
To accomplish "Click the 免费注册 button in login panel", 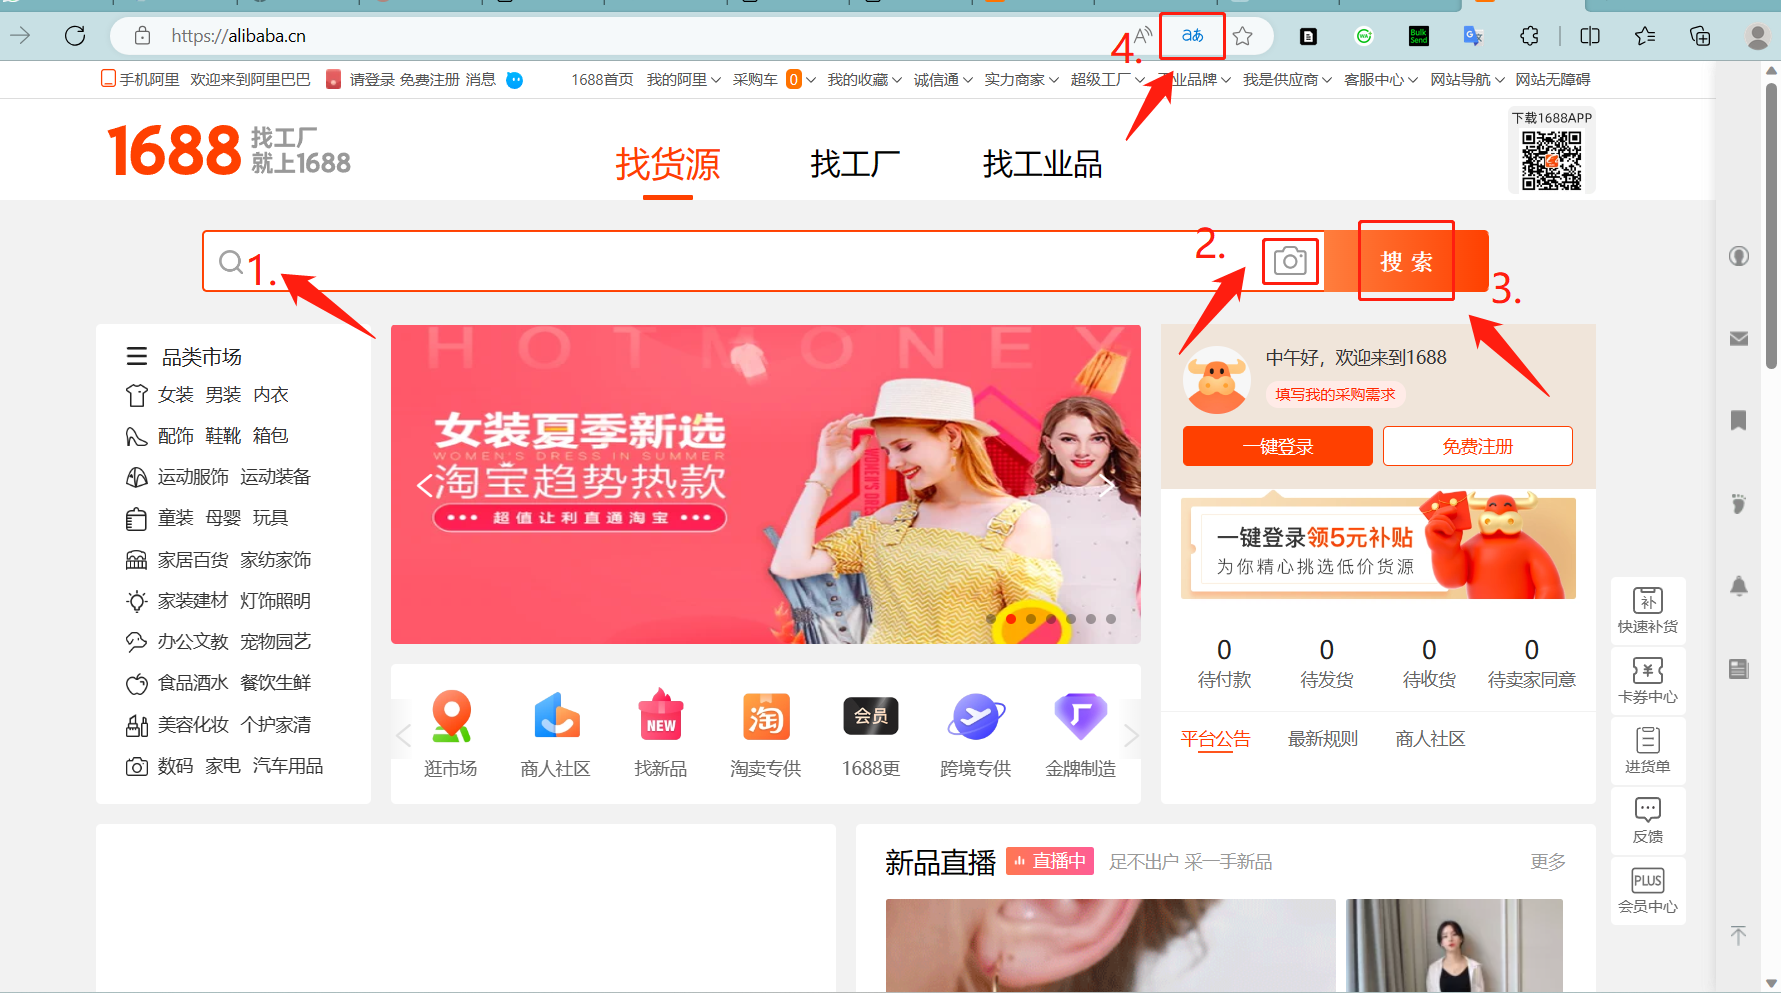I will [x=1478, y=446].
